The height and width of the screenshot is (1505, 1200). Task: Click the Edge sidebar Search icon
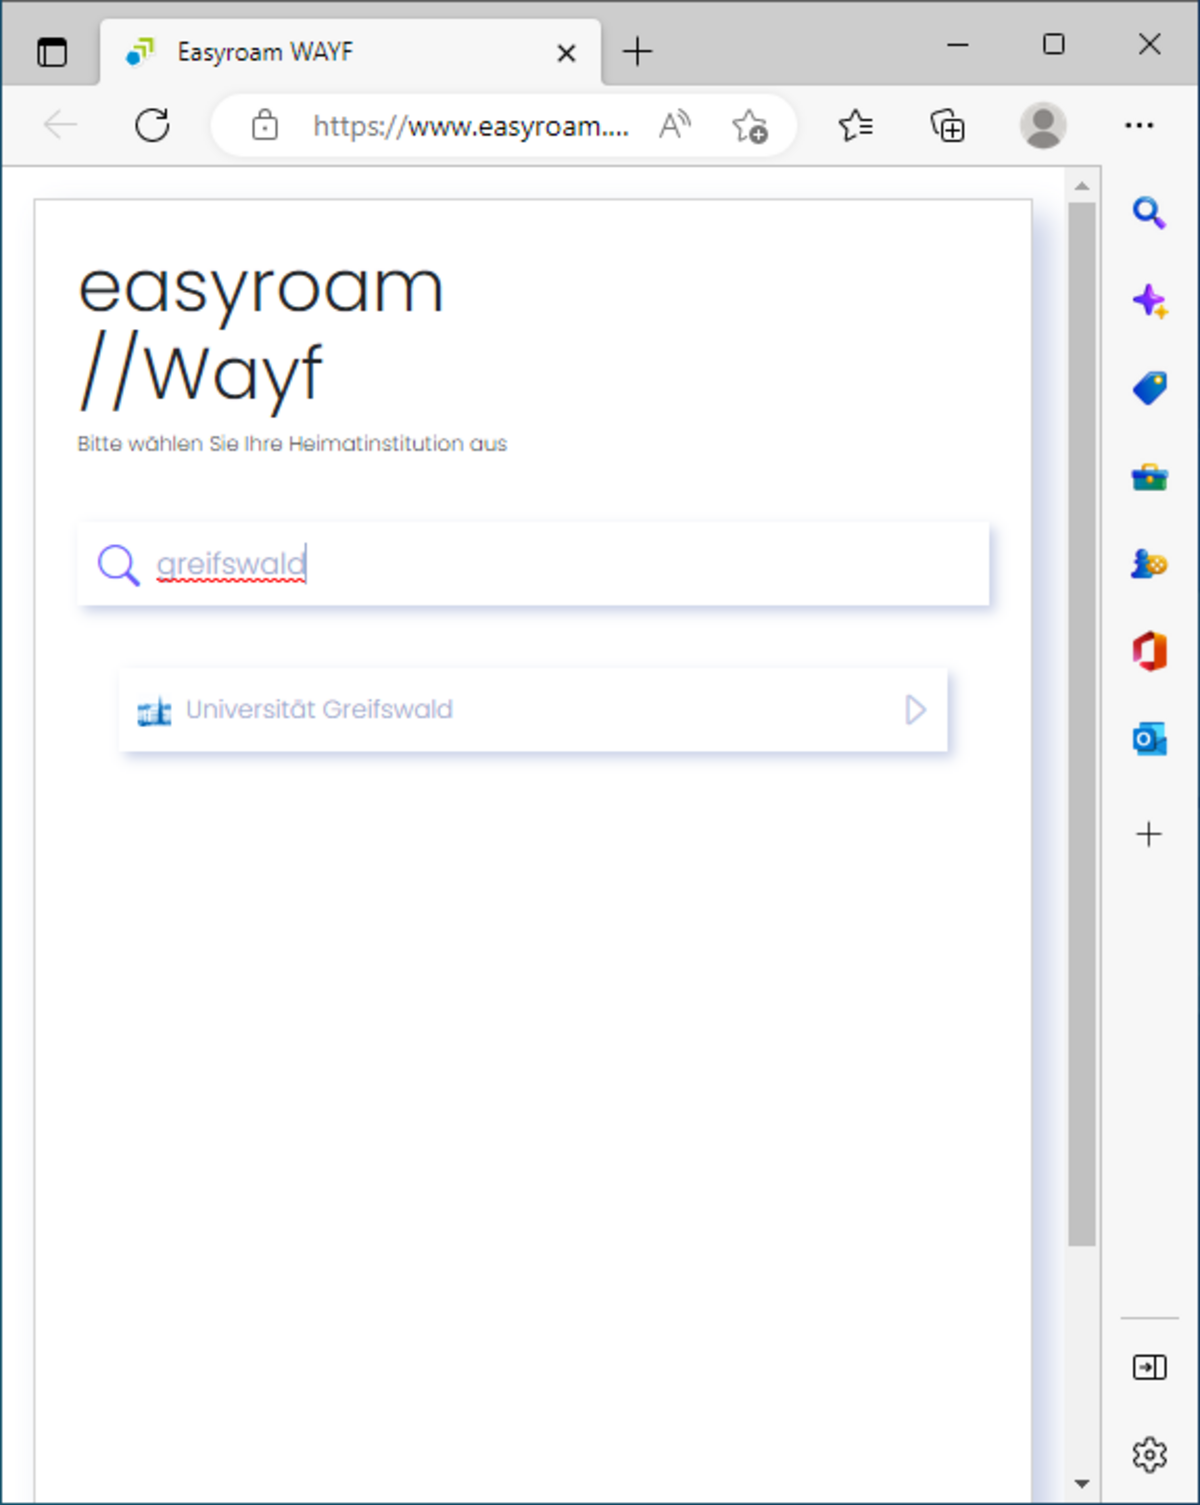(1148, 213)
